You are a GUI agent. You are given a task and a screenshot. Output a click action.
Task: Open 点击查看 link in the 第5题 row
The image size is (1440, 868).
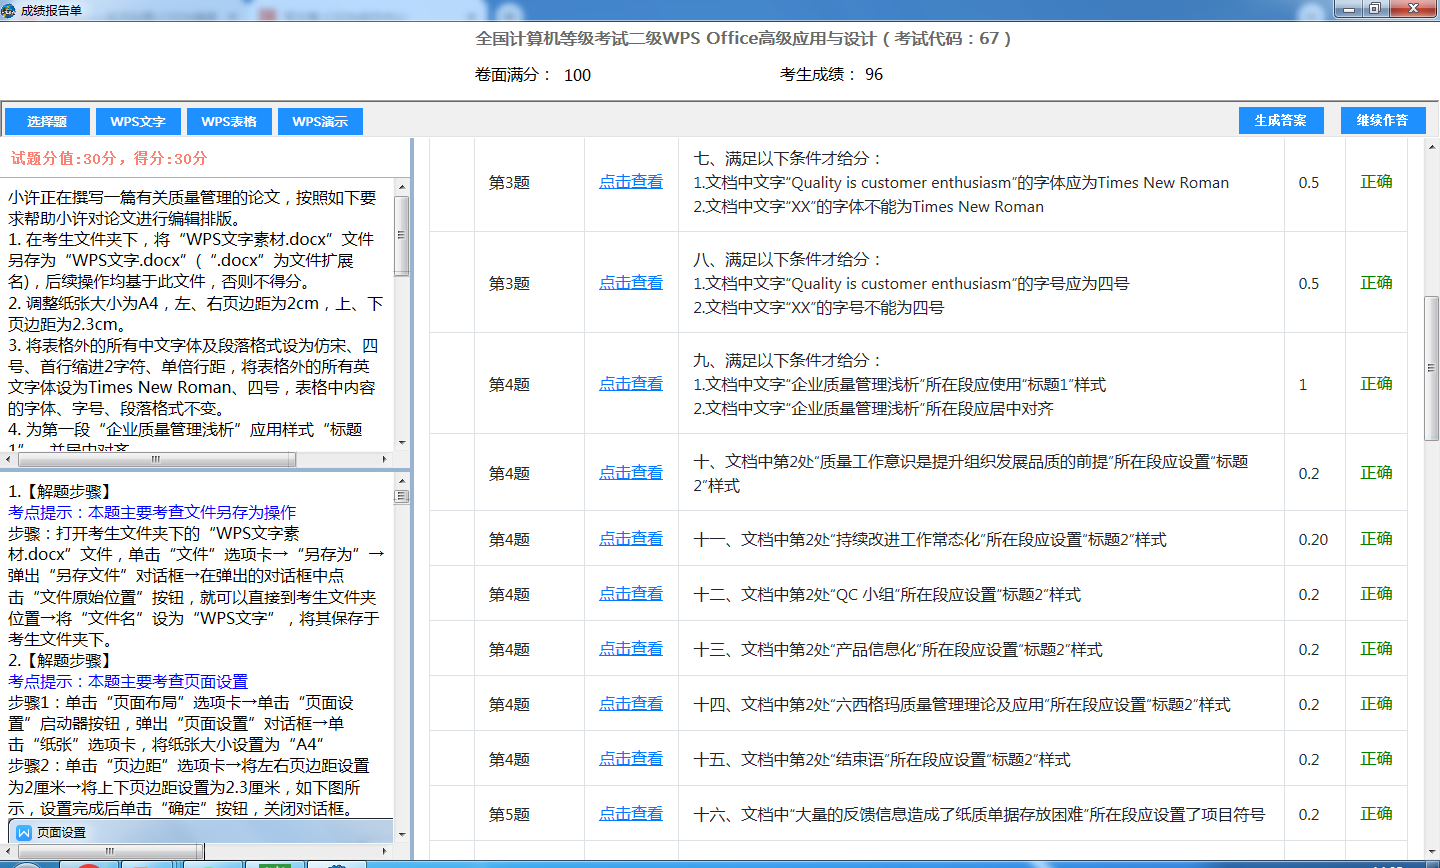coord(631,814)
